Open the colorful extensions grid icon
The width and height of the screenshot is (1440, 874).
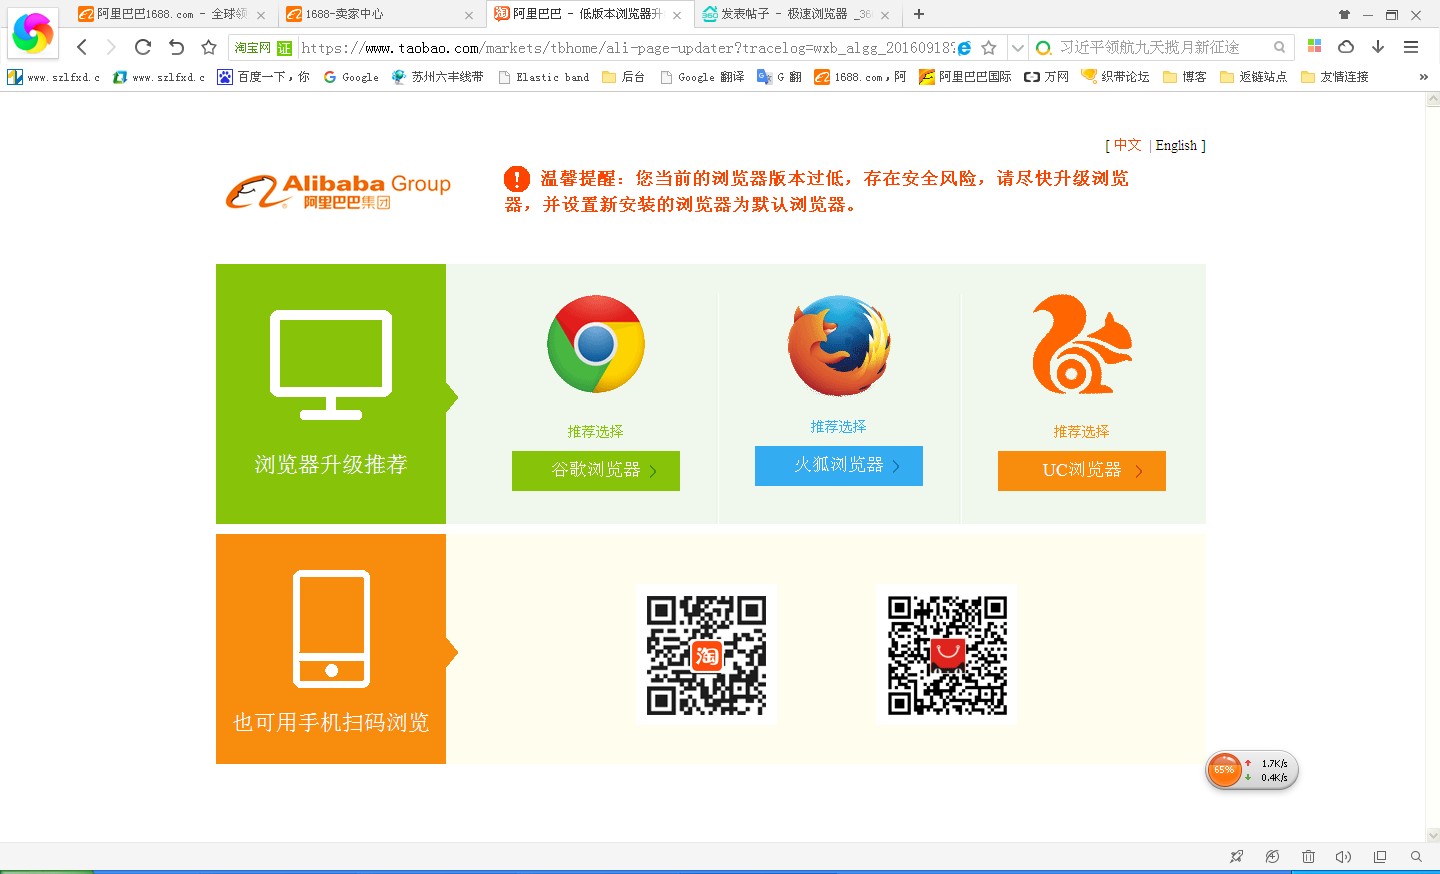click(x=1315, y=47)
